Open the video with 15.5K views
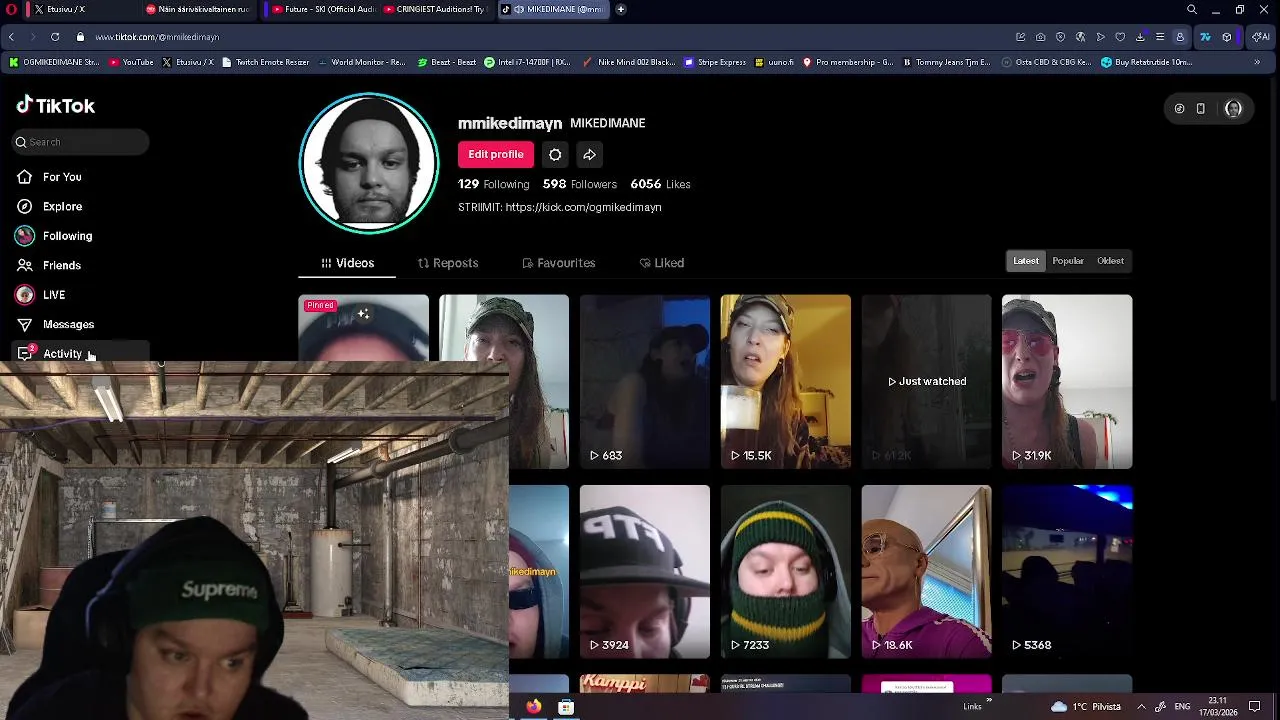 click(785, 381)
